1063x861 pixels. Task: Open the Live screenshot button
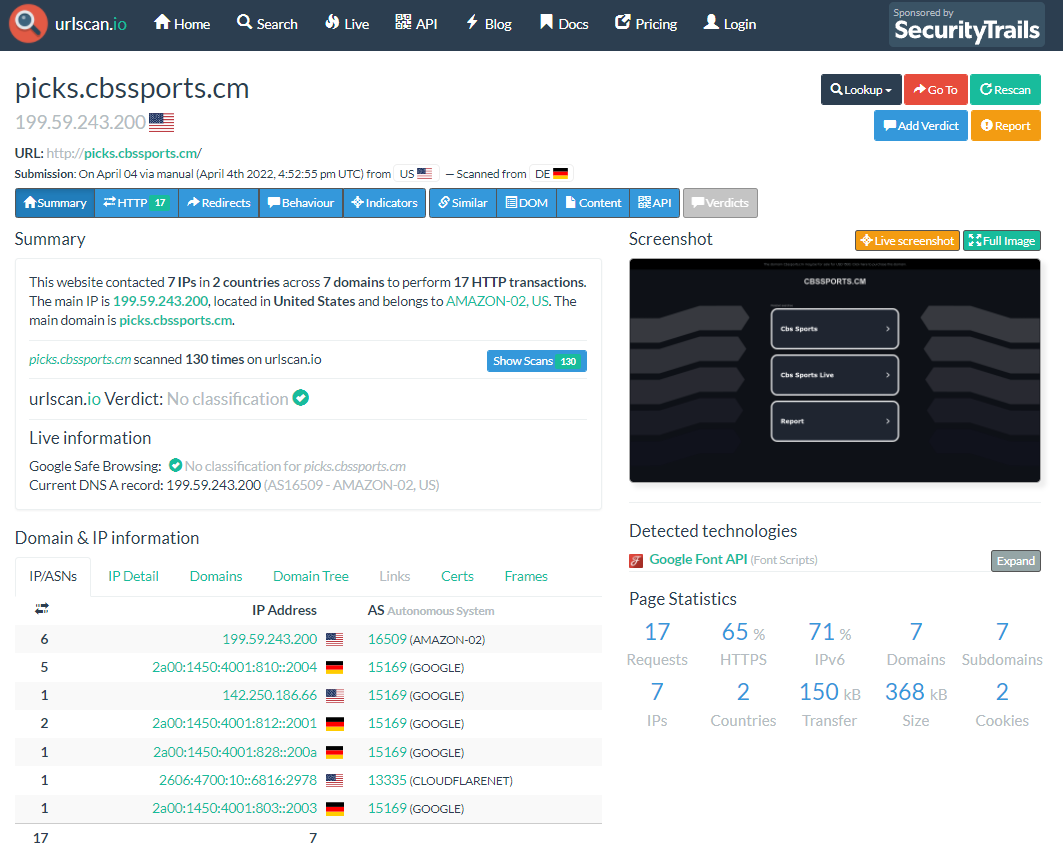click(907, 241)
